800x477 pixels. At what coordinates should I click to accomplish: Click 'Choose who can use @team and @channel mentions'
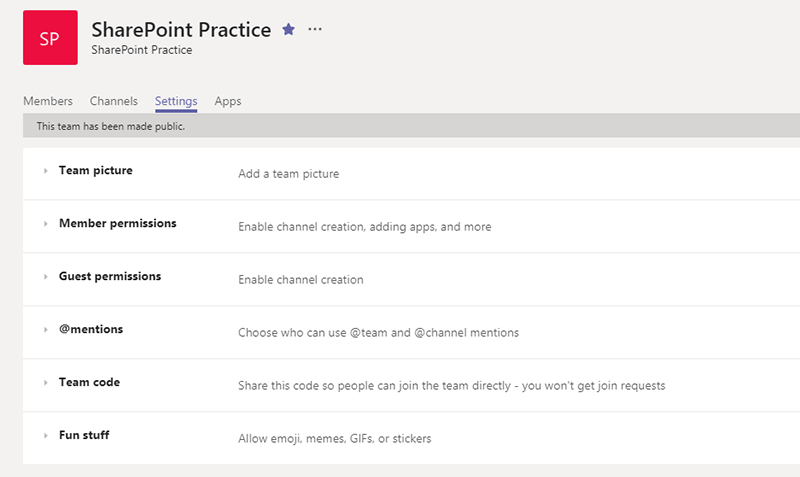click(378, 333)
